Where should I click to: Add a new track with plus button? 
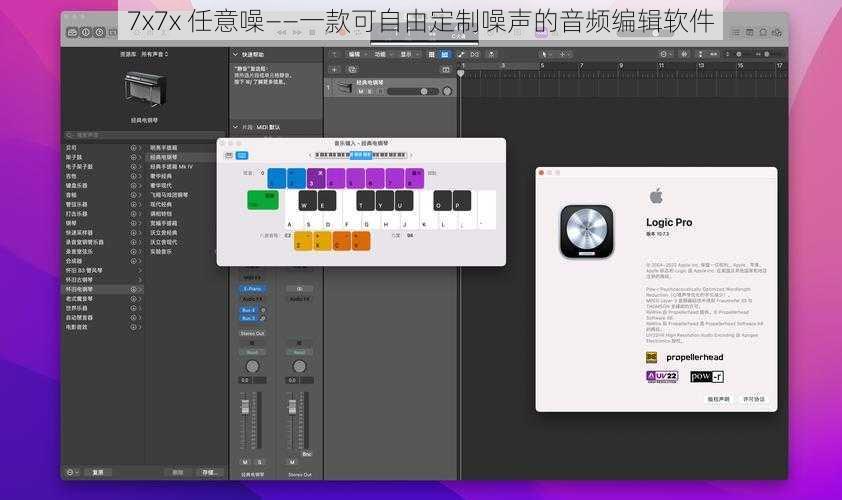pos(334,69)
